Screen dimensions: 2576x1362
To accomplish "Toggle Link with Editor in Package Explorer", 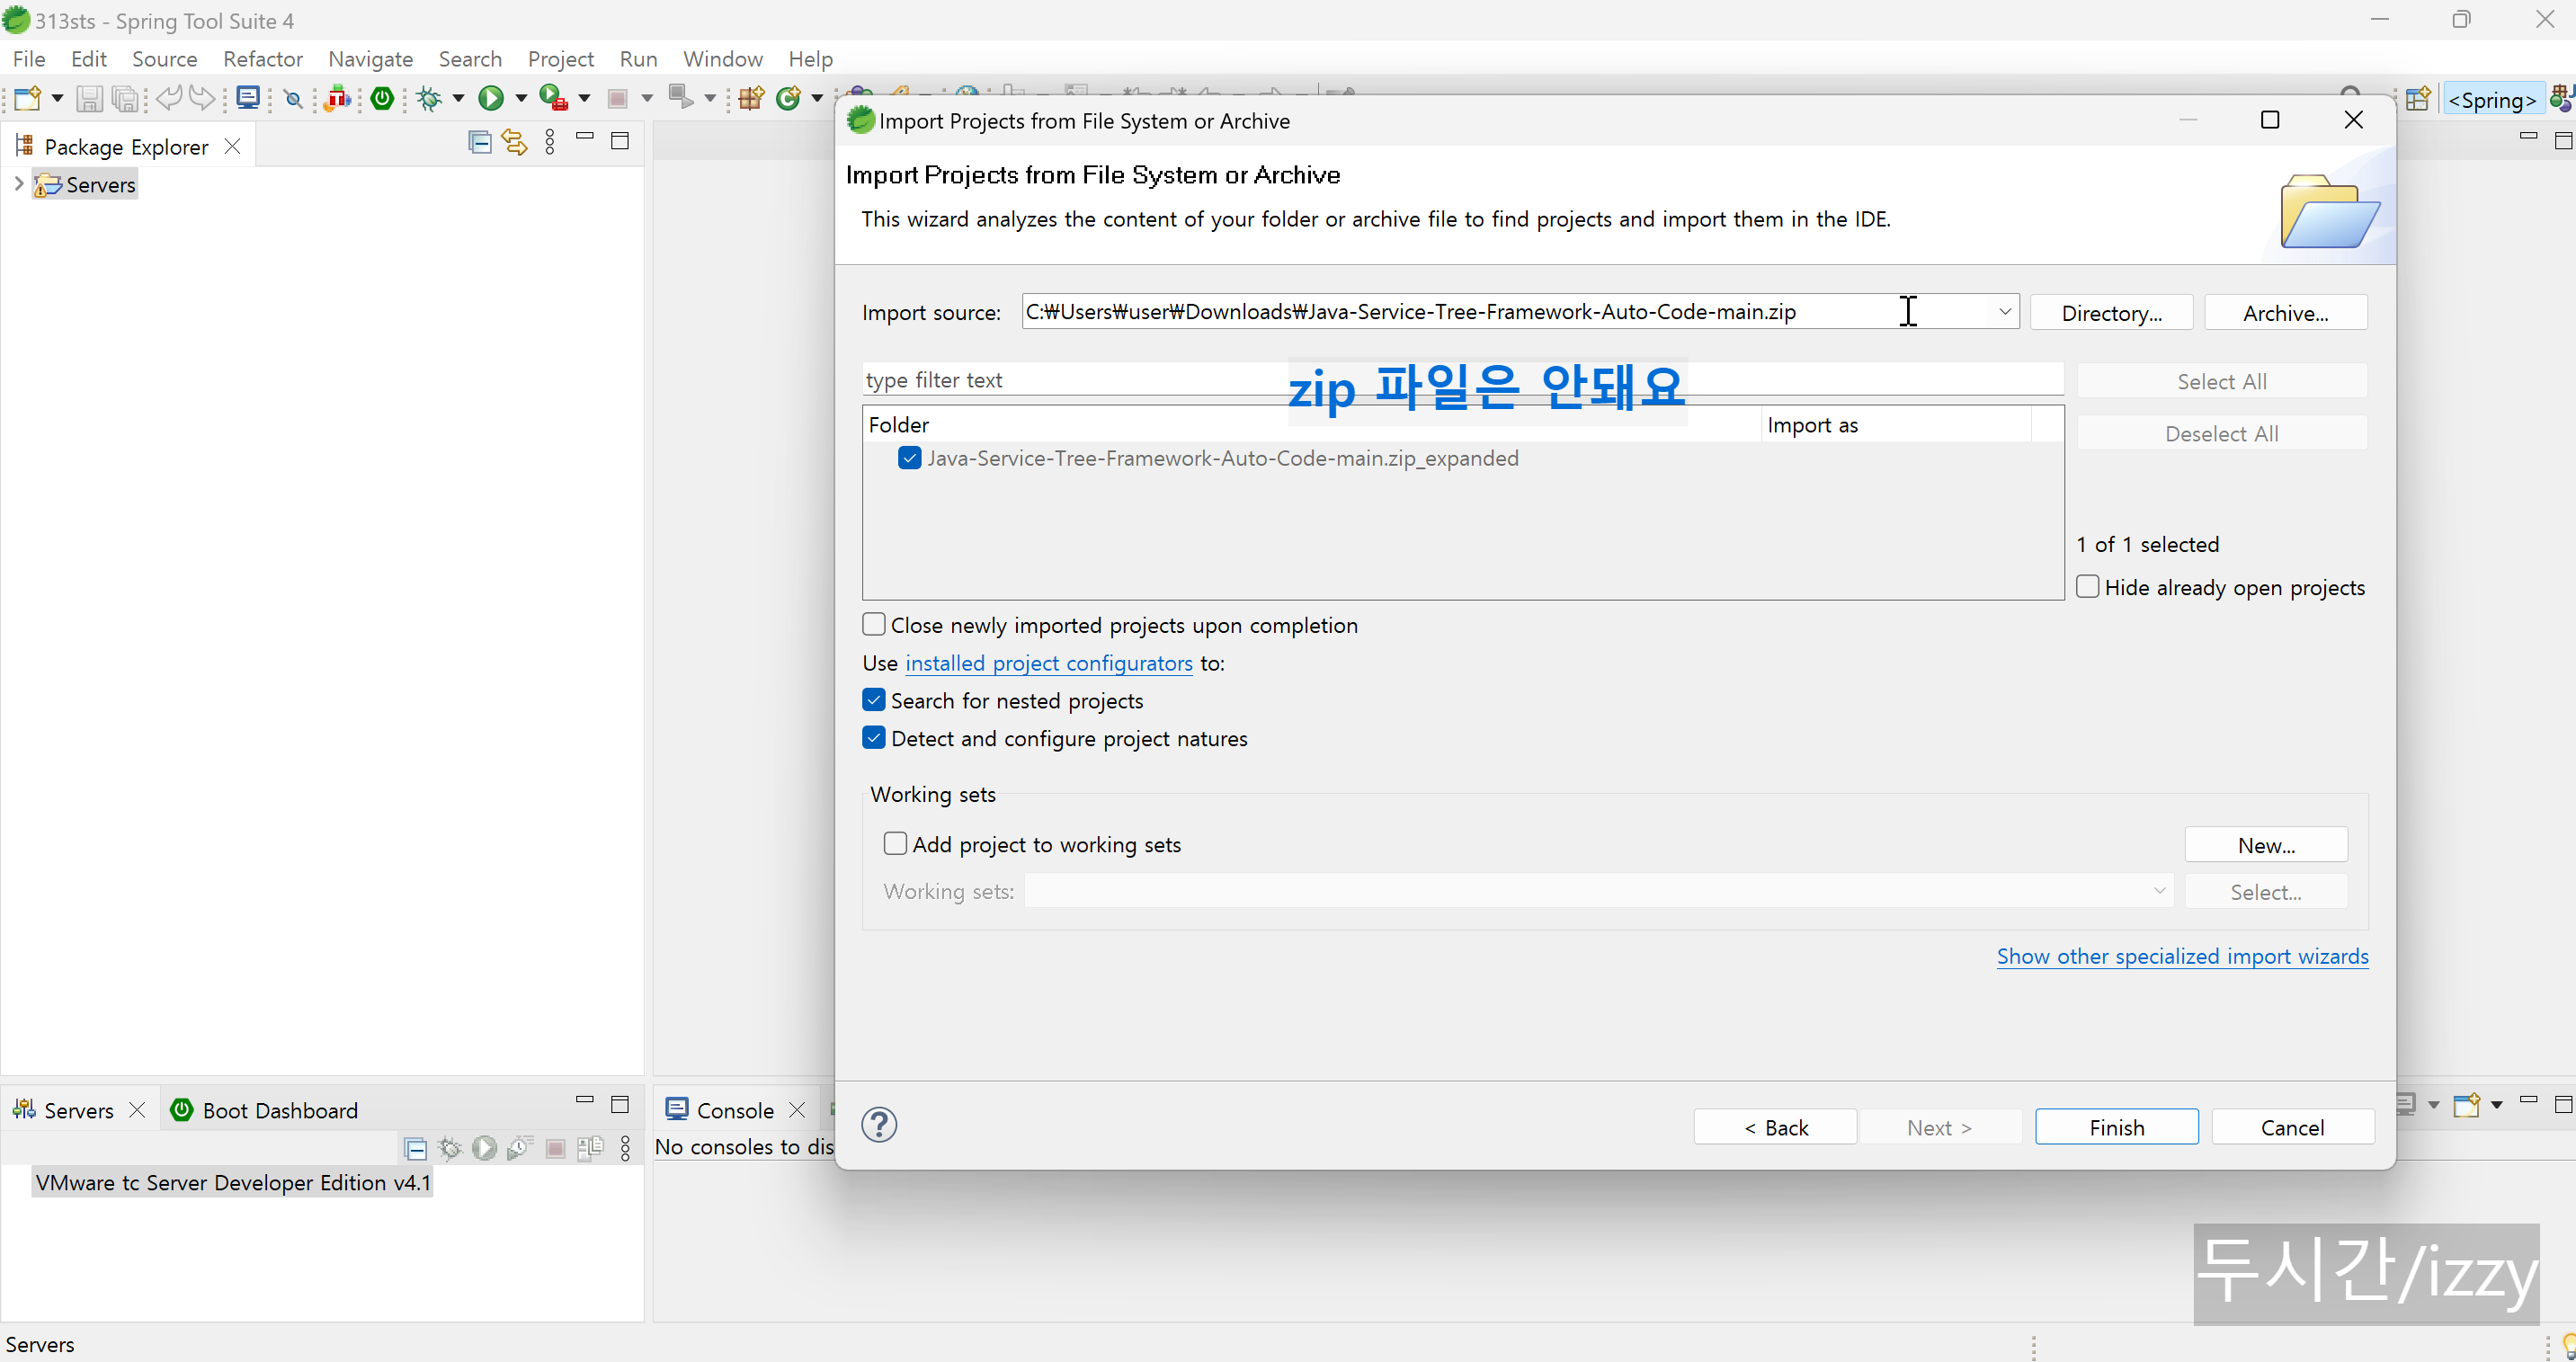I will coord(514,142).
